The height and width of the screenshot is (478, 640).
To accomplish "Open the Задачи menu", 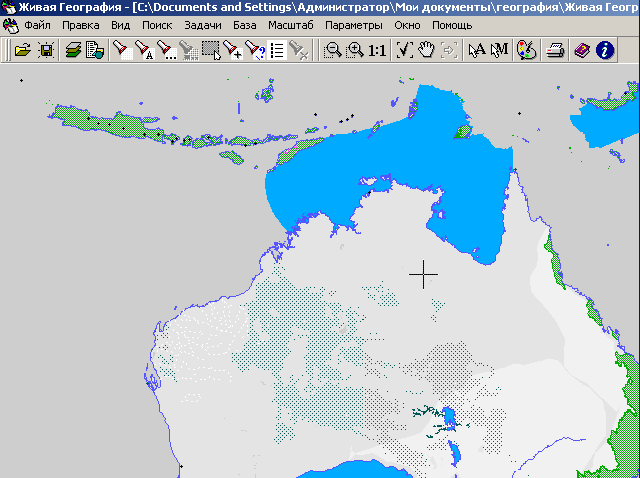I will click(203, 24).
